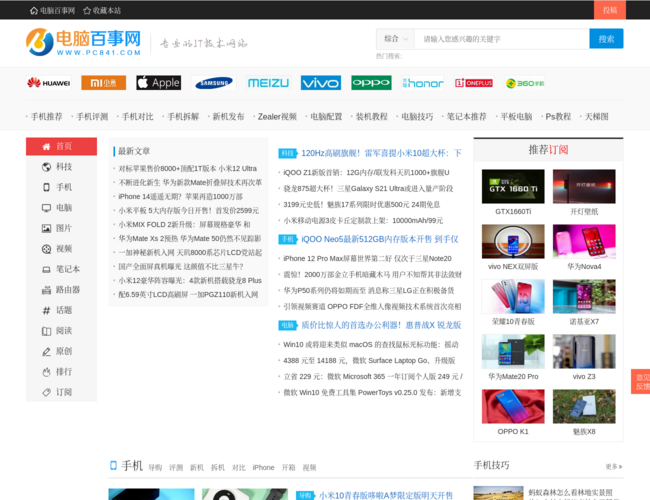Image resolution: width=650 pixels, height=500 pixels.
Task: Select the 视频 film reel icon in sidebar
Action: tap(46, 249)
